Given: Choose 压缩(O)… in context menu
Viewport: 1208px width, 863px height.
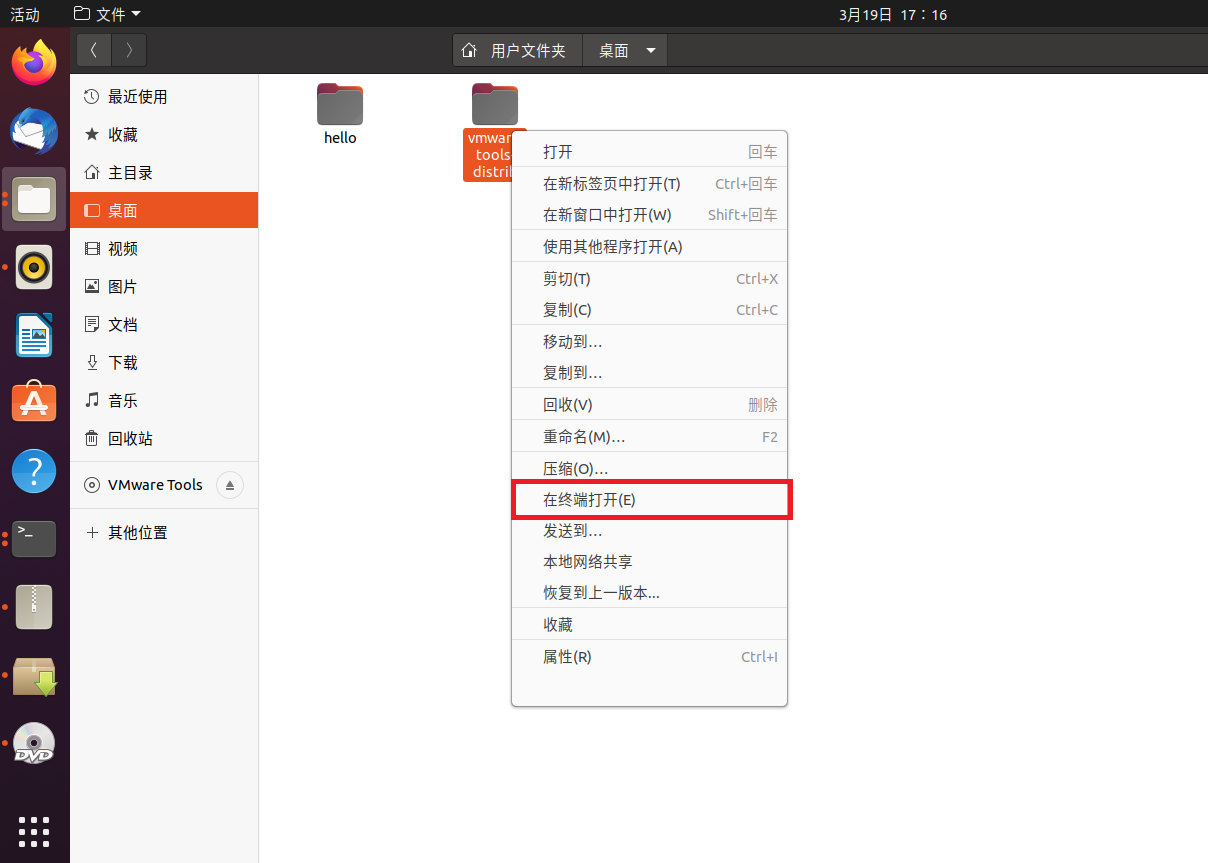Looking at the screenshot, I should point(575,468).
